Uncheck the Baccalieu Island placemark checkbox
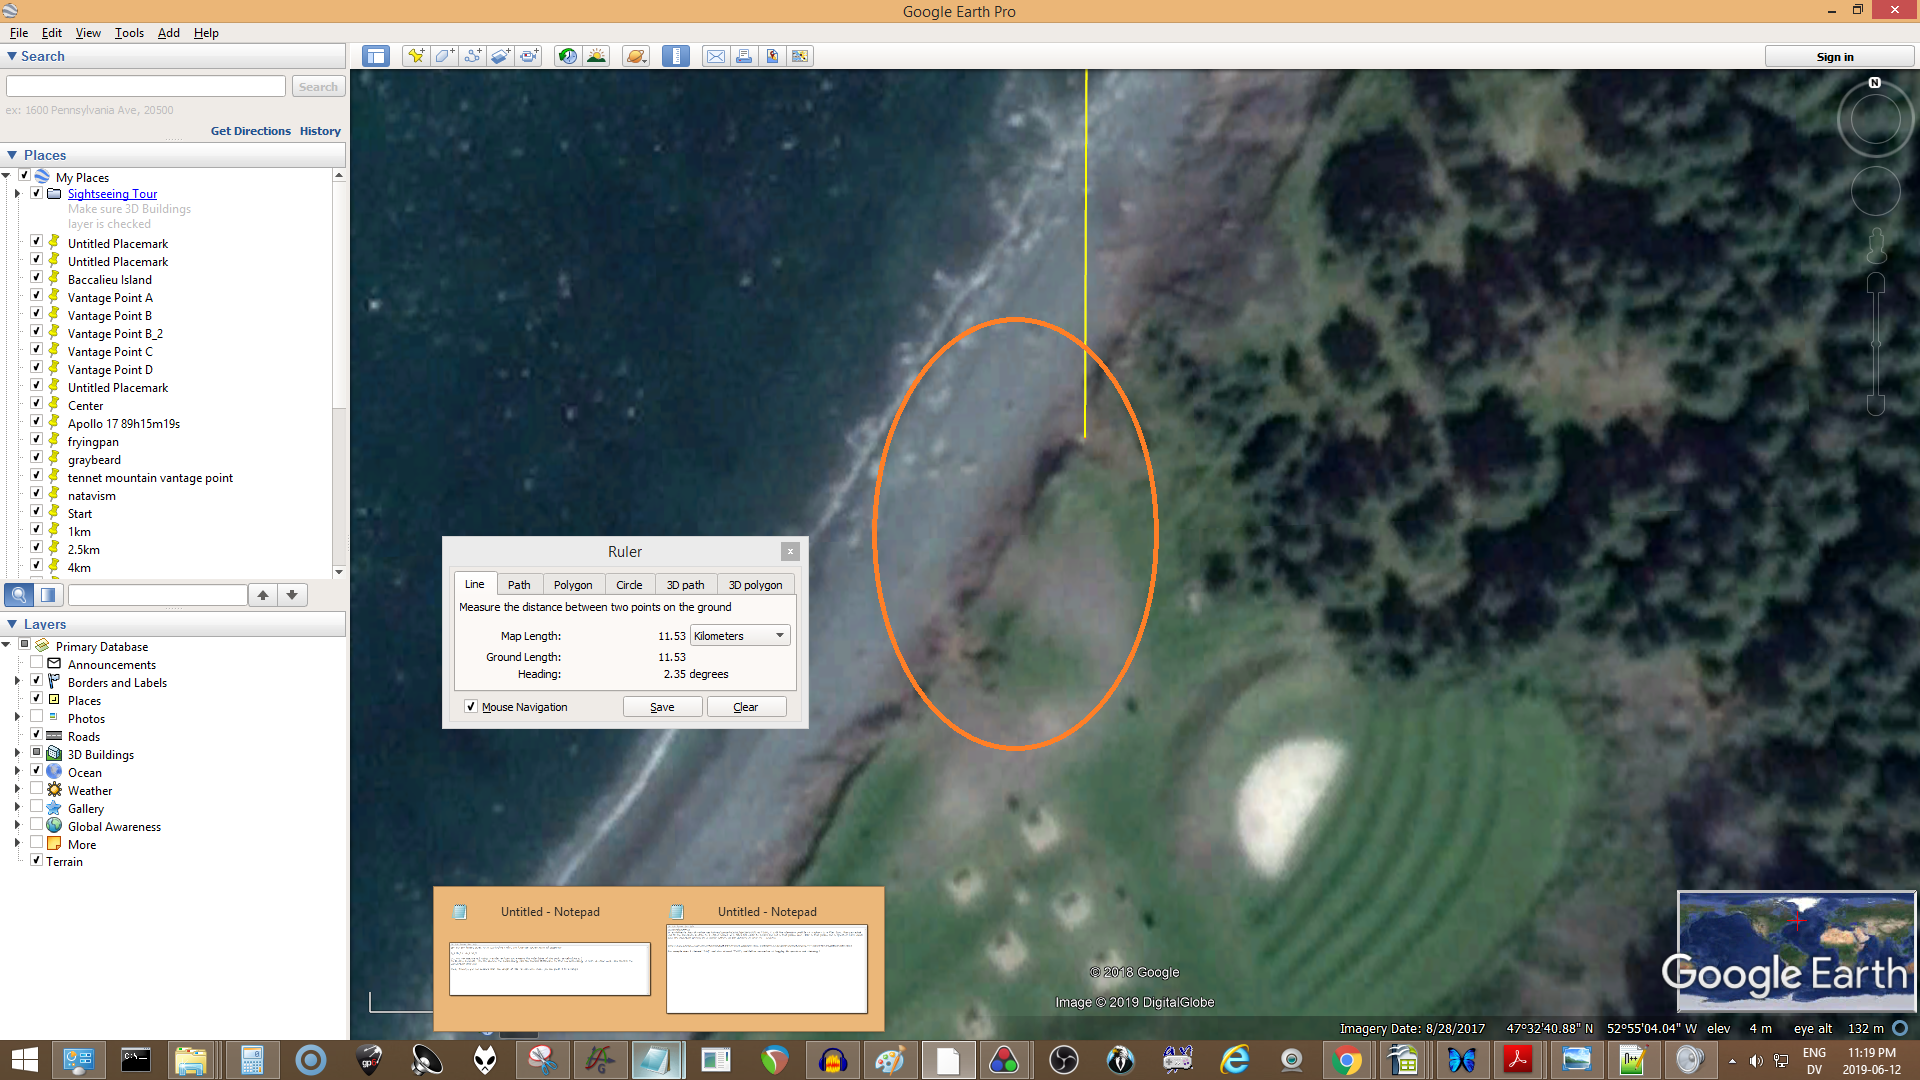This screenshot has height=1080, width=1920. (36, 278)
